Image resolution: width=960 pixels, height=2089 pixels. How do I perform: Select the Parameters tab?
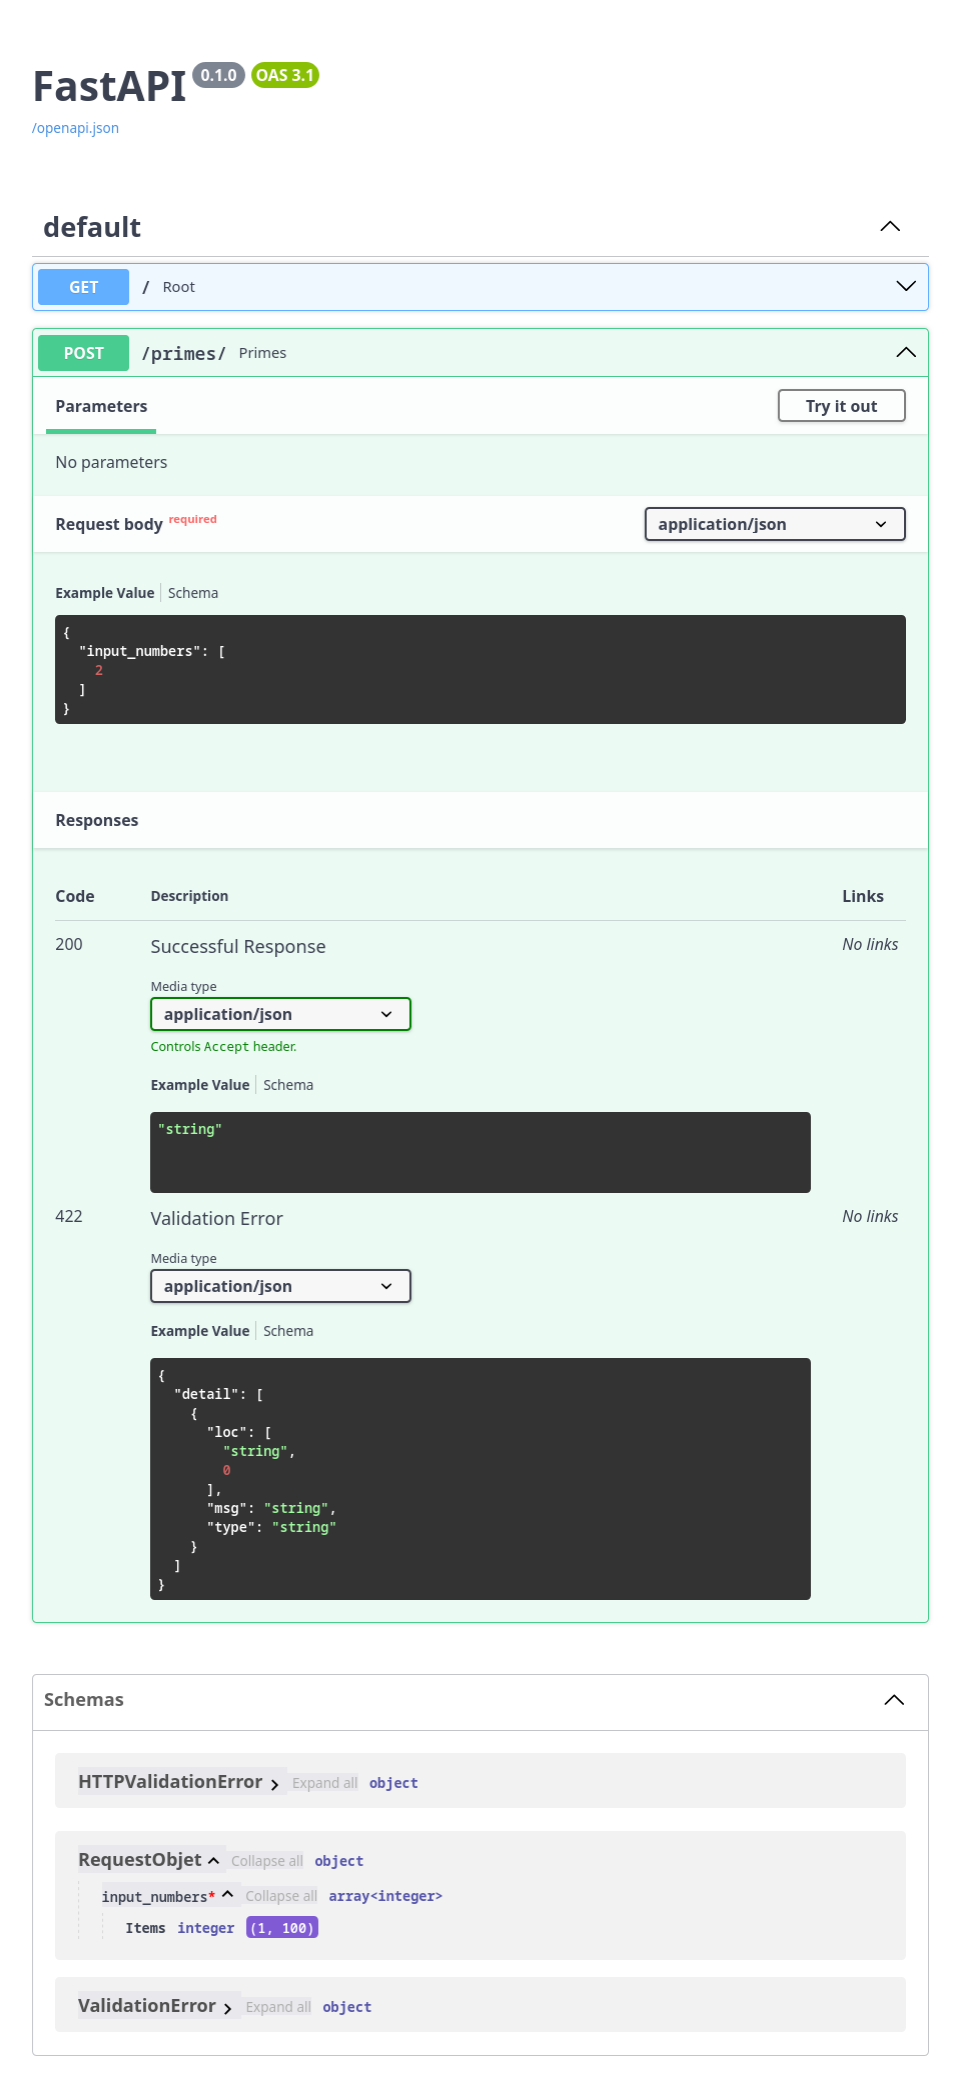(101, 406)
